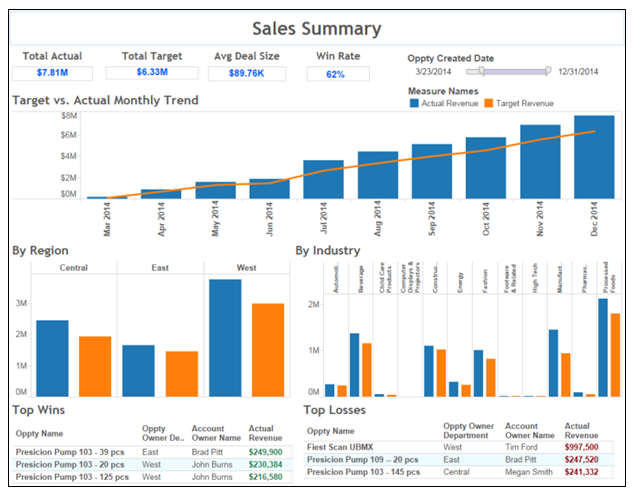Screen dimensions: 633x492
Task: Select the left handle of date slider
Action: [482, 71]
